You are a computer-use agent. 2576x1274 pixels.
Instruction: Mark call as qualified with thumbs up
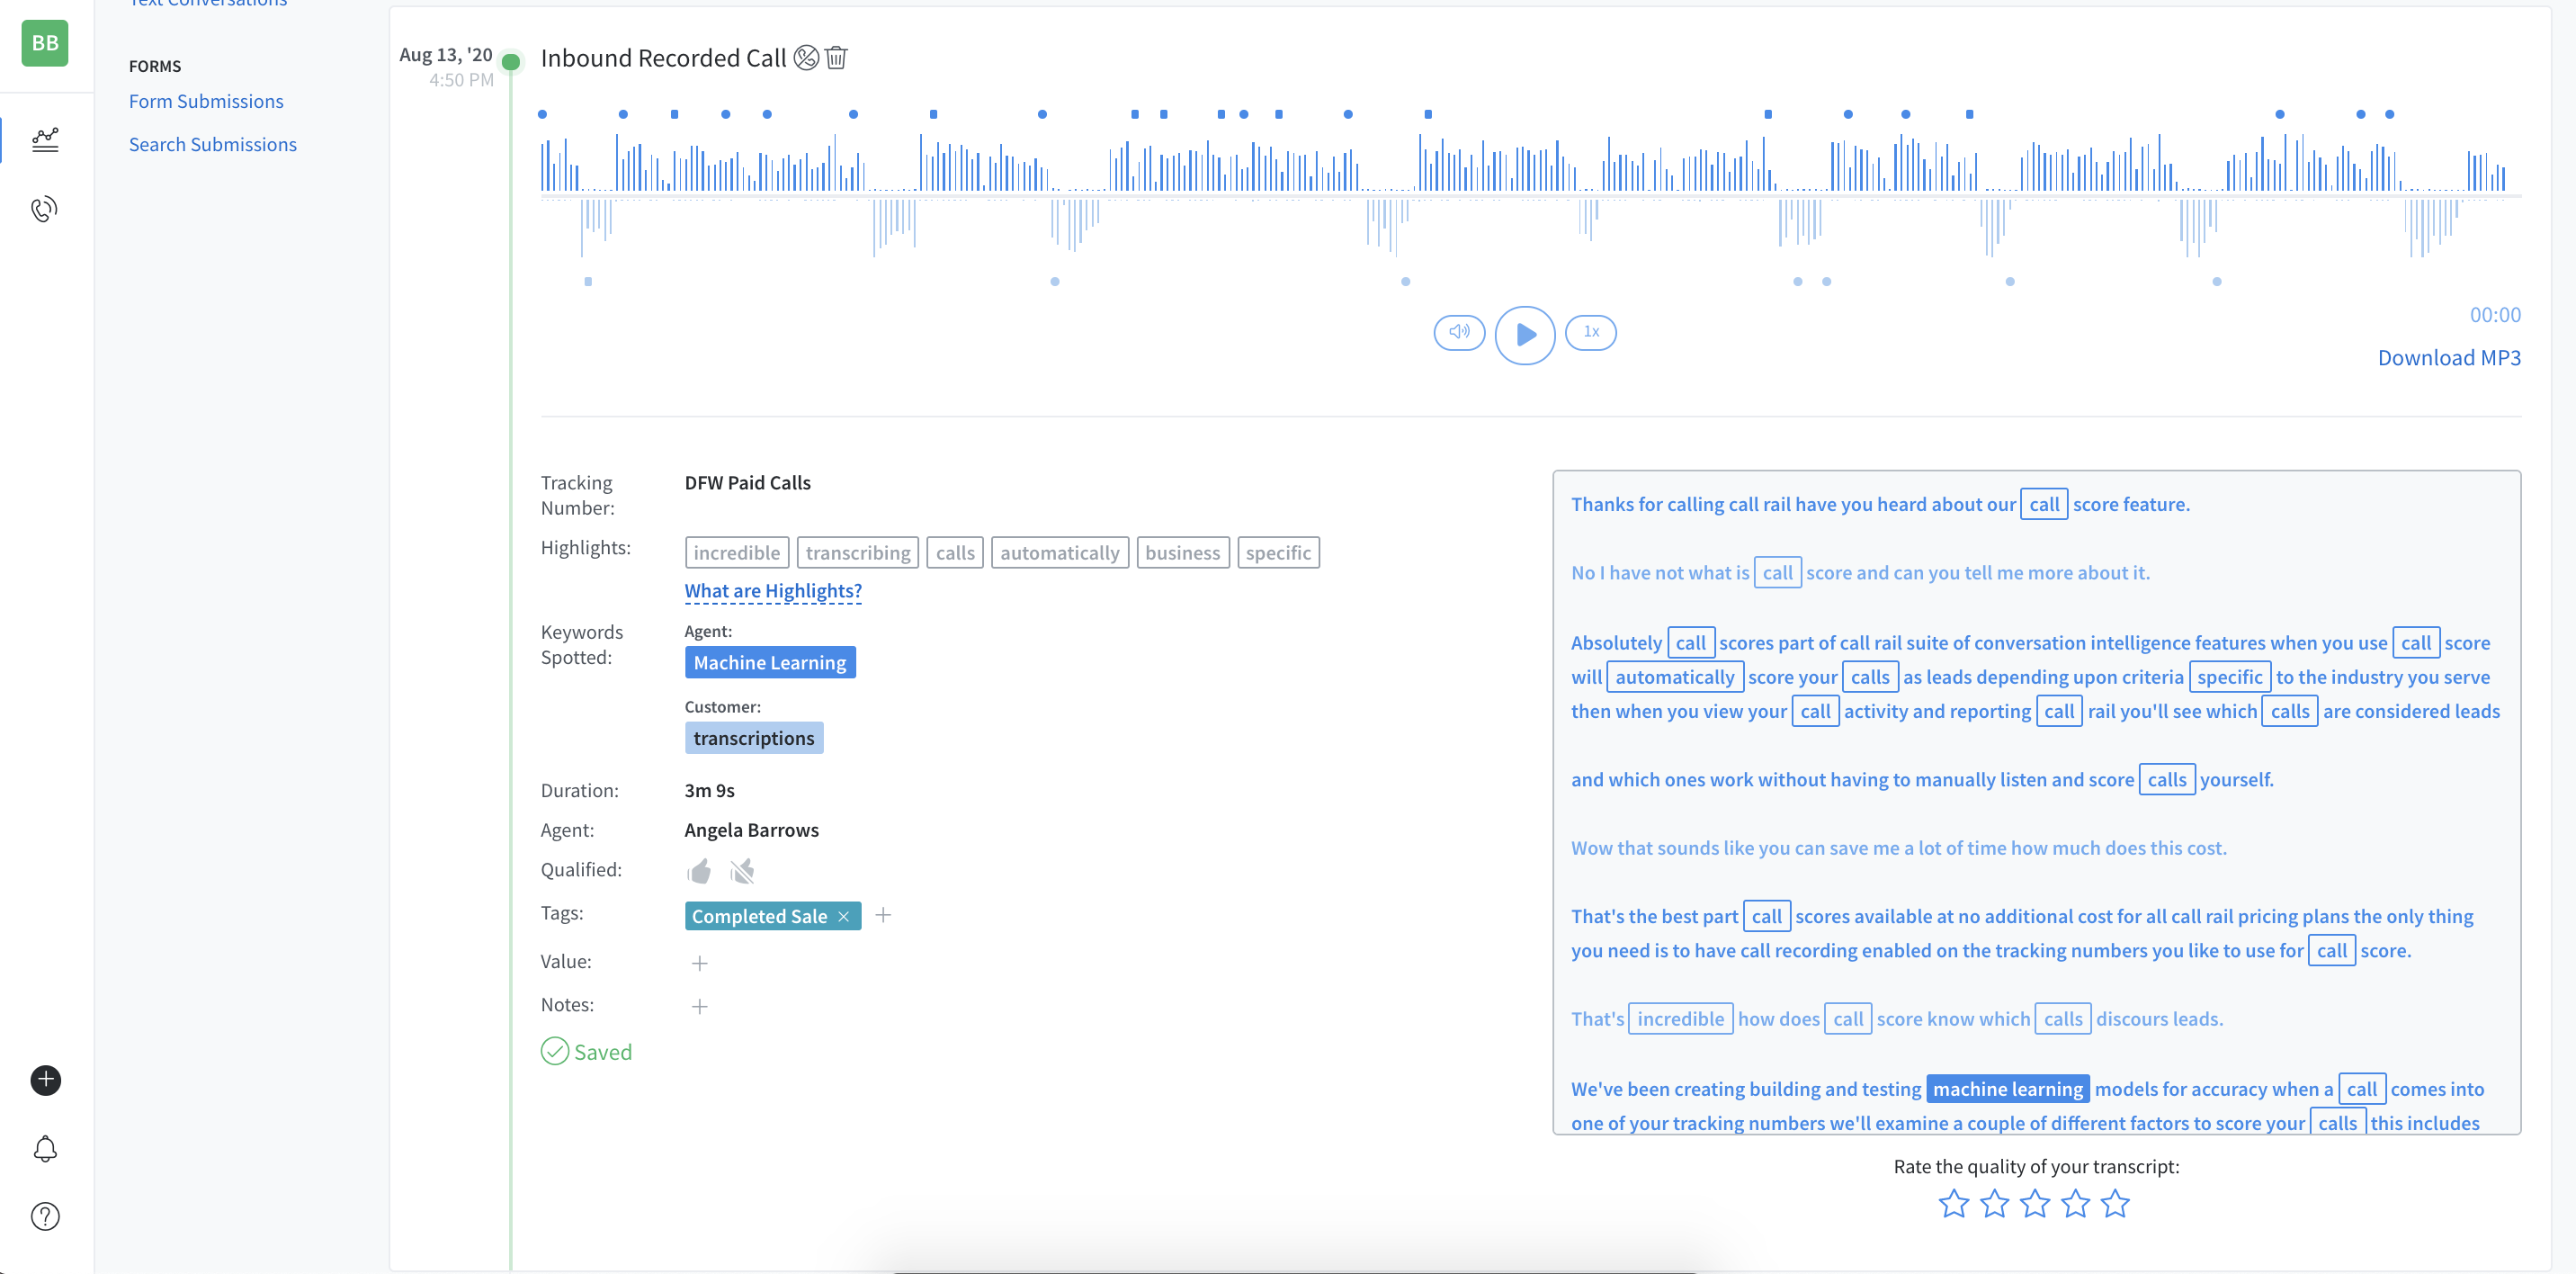click(699, 871)
